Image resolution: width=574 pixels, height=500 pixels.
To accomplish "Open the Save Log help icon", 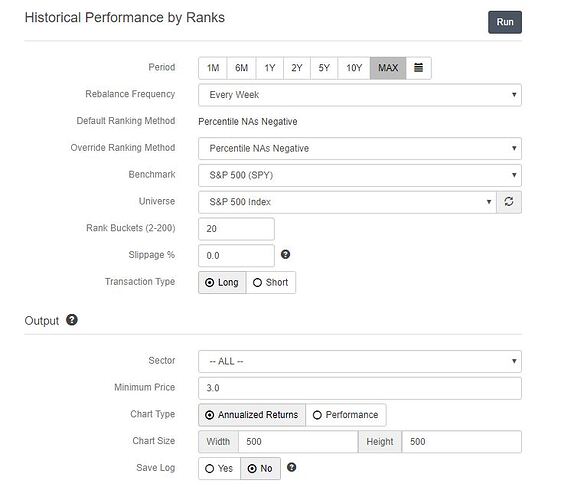I will point(291,467).
